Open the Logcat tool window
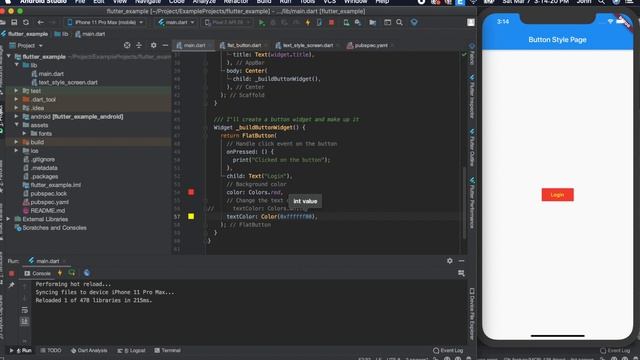640x360 pixels. click(x=131, y=350)
